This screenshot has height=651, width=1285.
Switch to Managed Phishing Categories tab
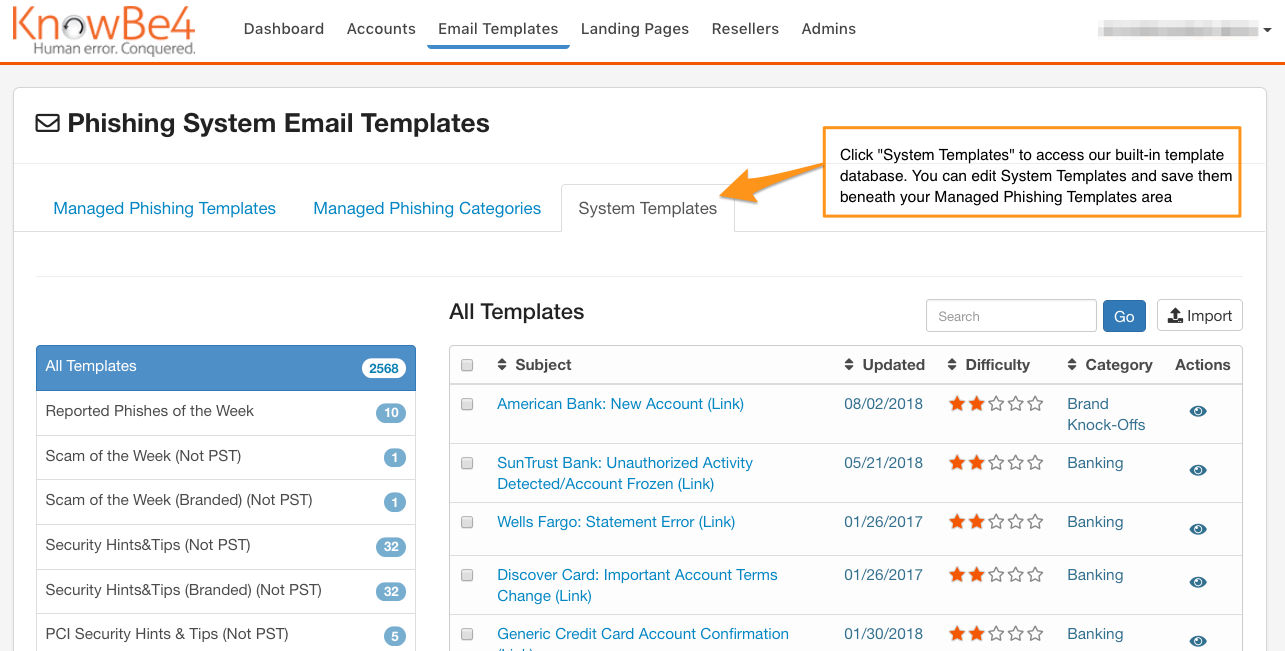coord(427,208)
